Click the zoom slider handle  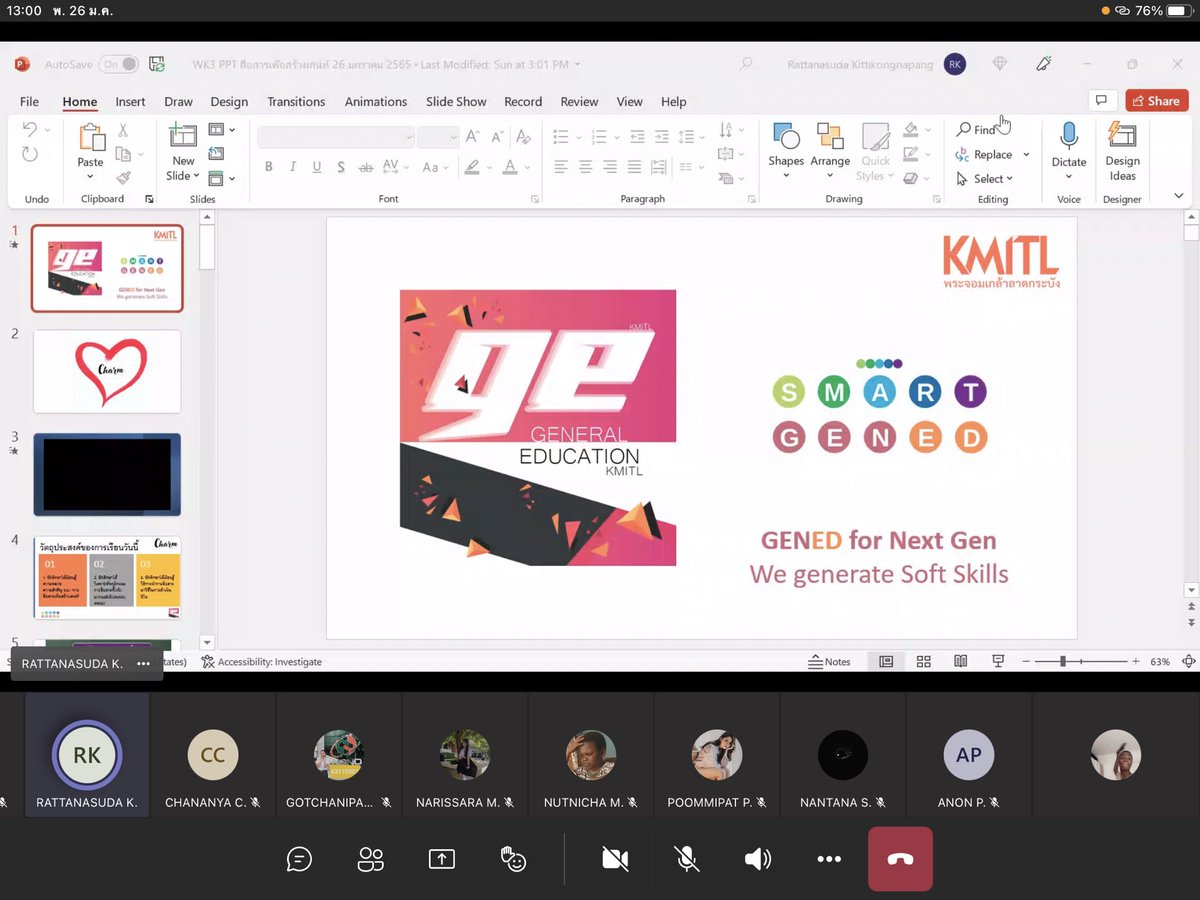point(1063,662)
